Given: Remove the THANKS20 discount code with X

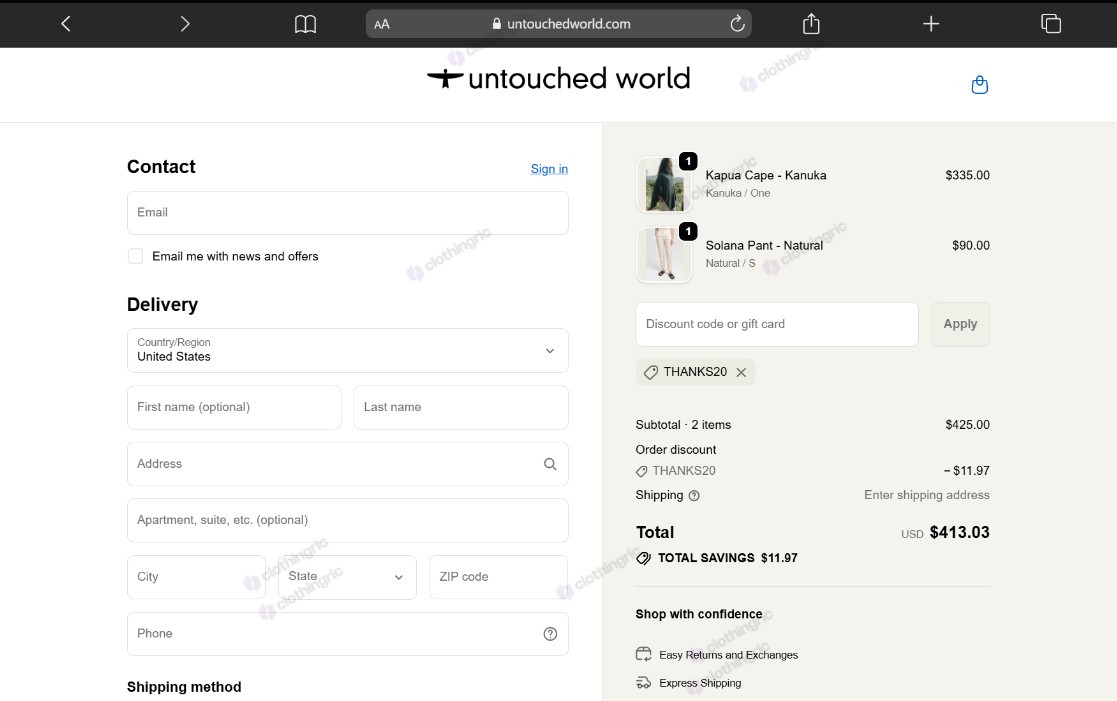Looking at the screenshot, I should pyautogui.click(x=741, y=372).
